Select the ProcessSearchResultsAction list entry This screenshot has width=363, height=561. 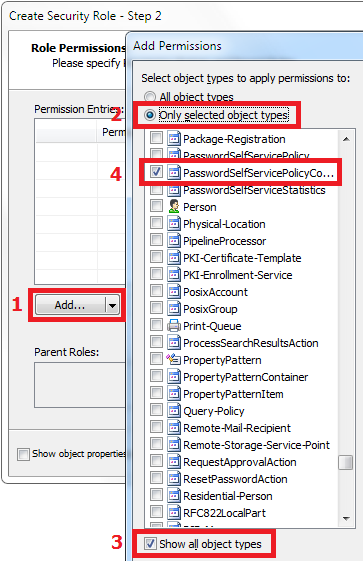coord(251,343)
